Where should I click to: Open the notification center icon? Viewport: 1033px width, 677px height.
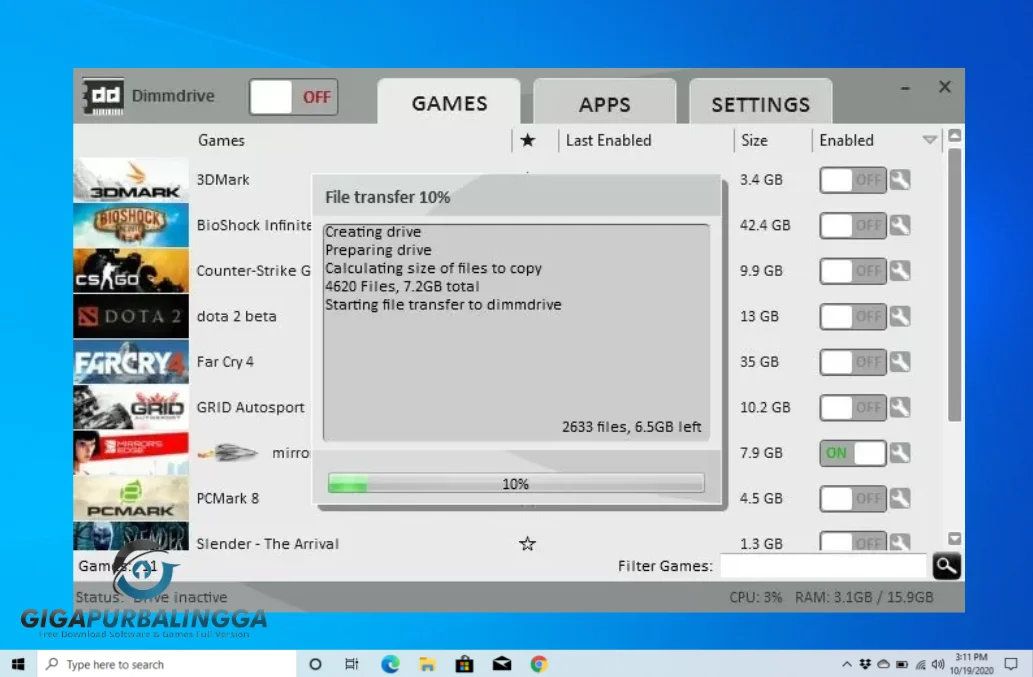pyautogui.click(x=1011, y=664)
